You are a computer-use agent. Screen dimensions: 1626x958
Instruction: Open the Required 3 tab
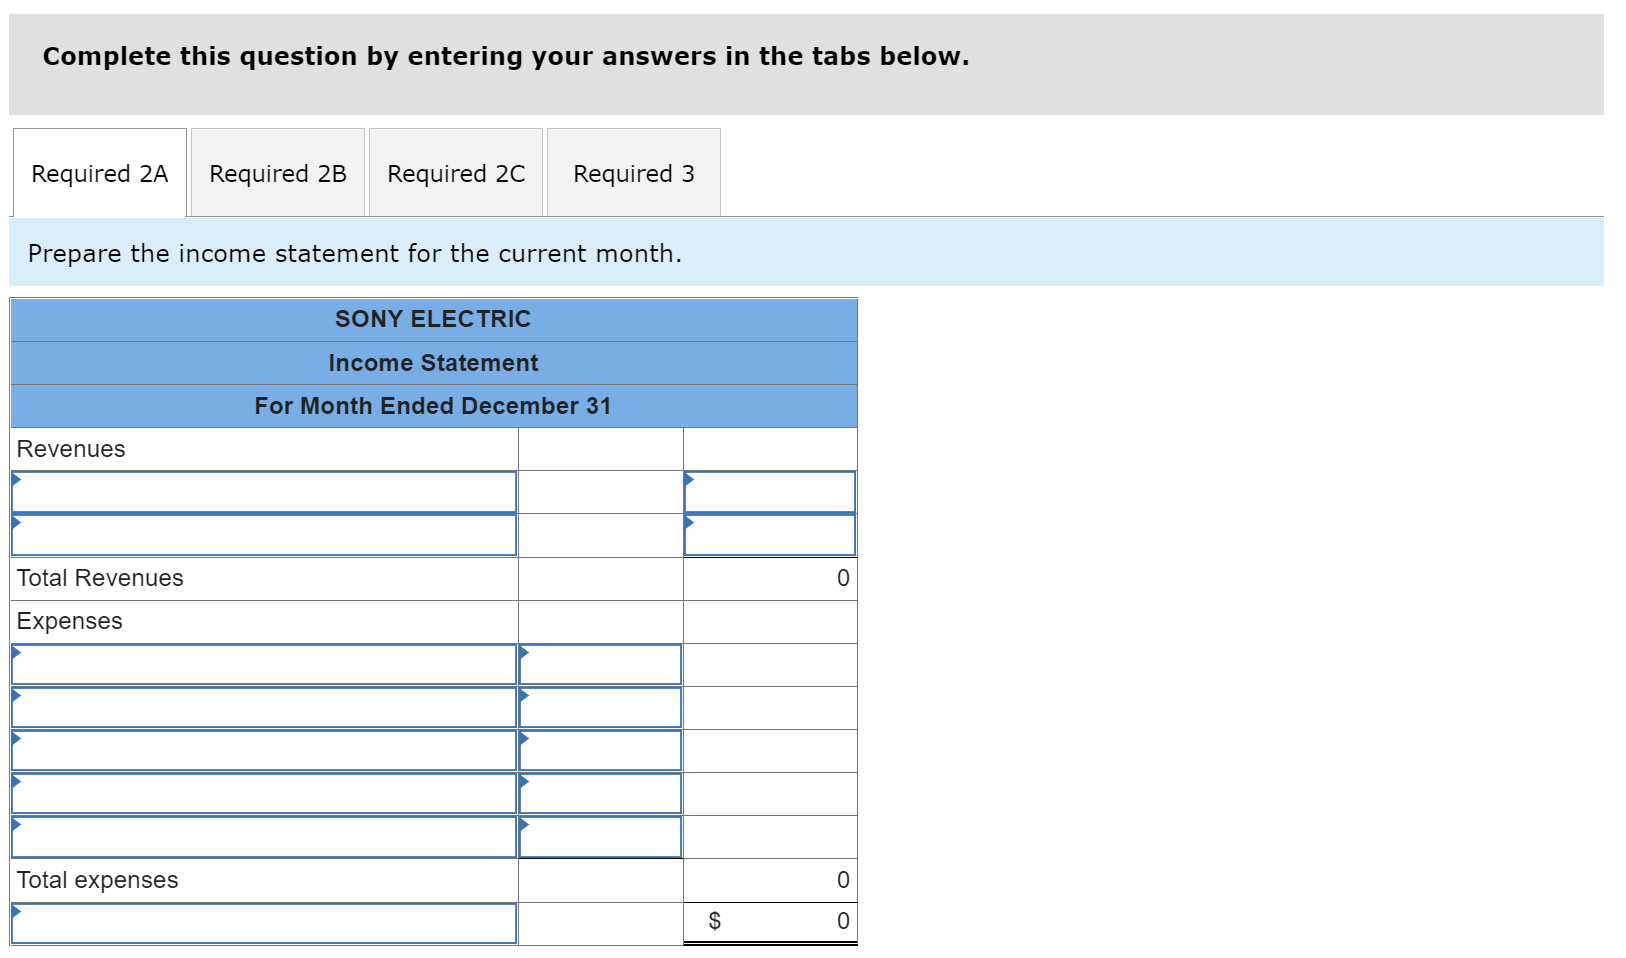point(632,173)
